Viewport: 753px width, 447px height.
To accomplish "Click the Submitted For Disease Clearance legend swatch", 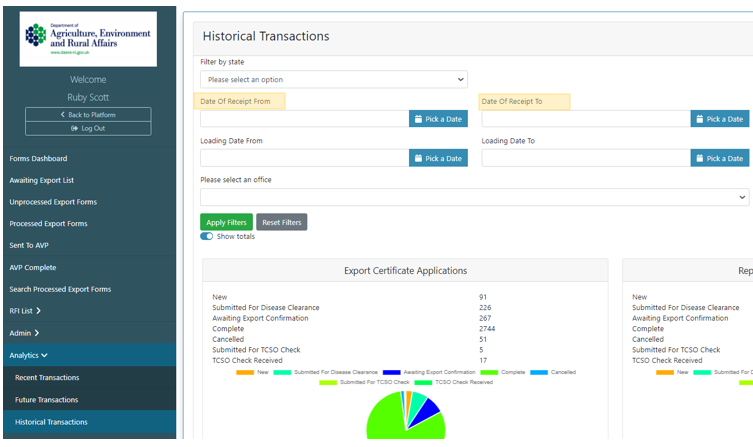I will (x=282, y=372).
